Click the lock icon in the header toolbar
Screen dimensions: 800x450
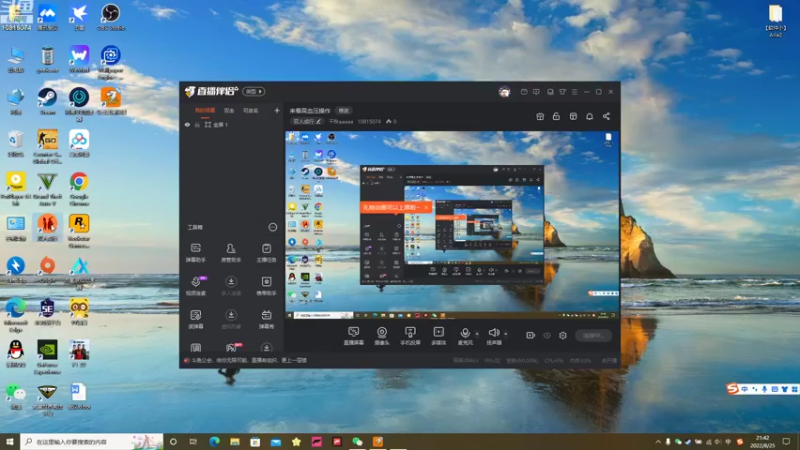point(556,116)
